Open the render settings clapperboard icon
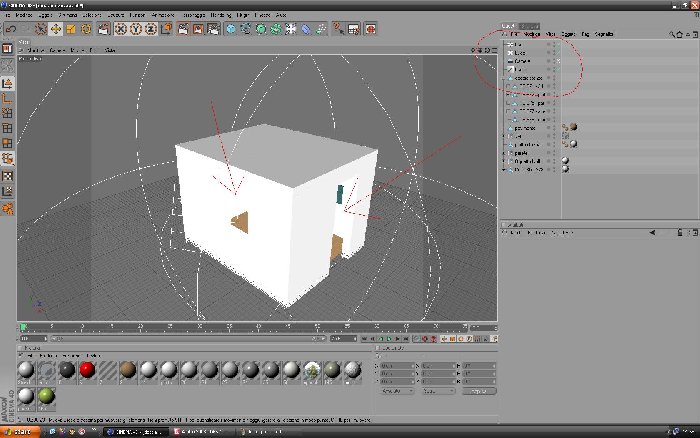Image resolution: width=700 pixels, height=438 pixels. coord(213,29)
